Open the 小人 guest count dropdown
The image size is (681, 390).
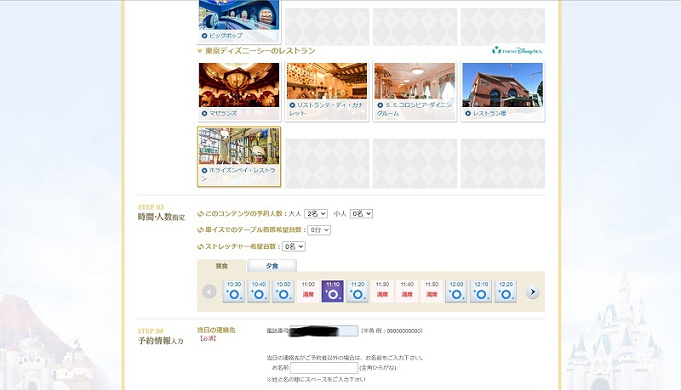(x=361, y=214)
